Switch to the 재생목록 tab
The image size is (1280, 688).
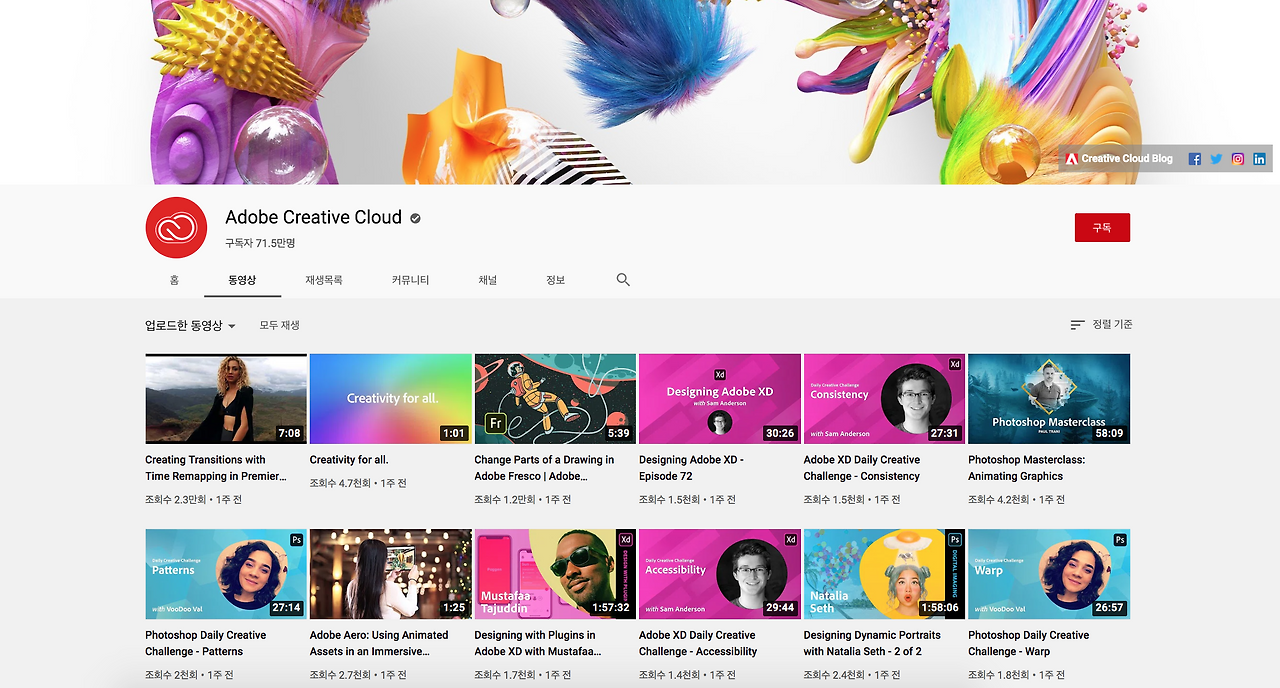(324, 280)
